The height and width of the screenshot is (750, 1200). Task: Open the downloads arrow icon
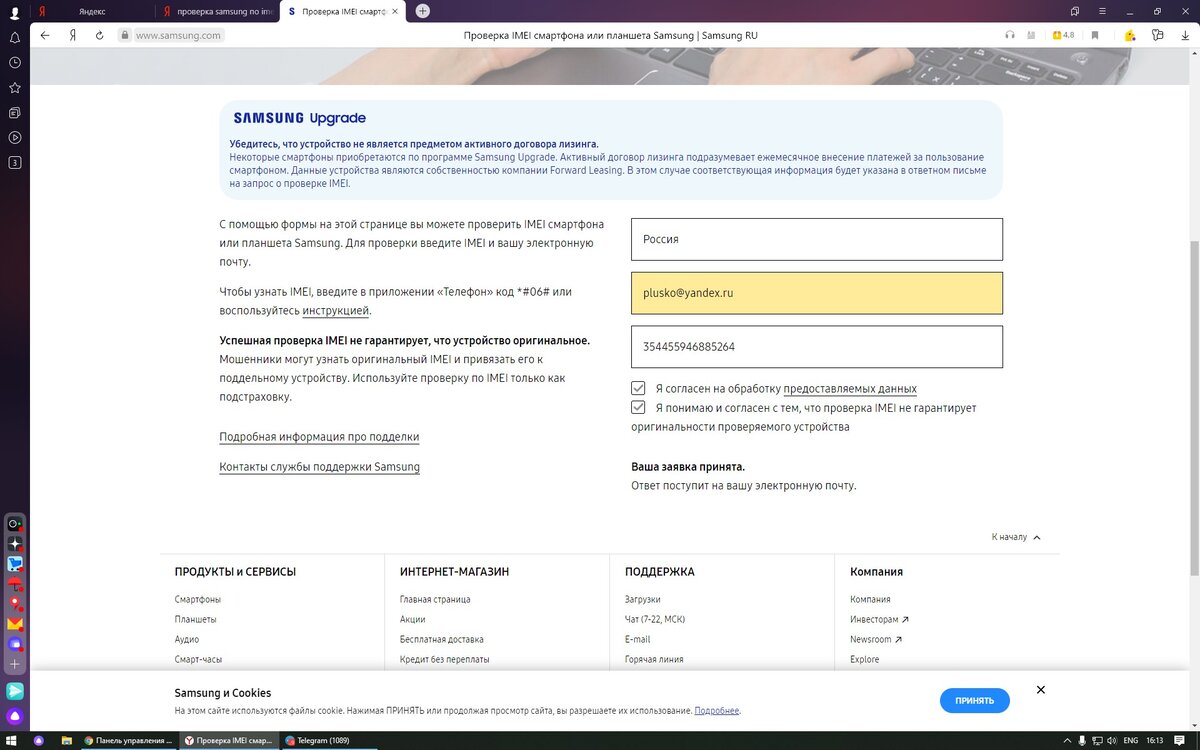[1185, 35]
